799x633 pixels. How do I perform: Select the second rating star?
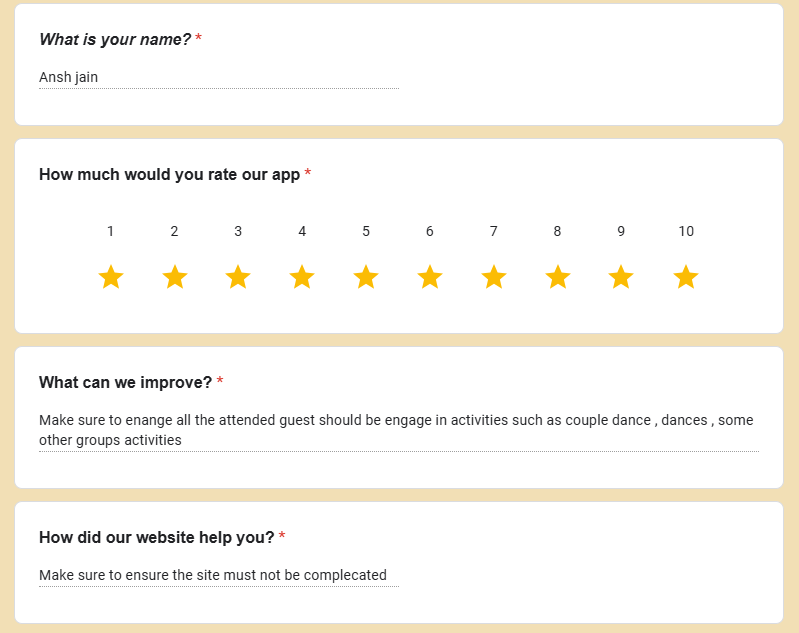pos(175,277)
